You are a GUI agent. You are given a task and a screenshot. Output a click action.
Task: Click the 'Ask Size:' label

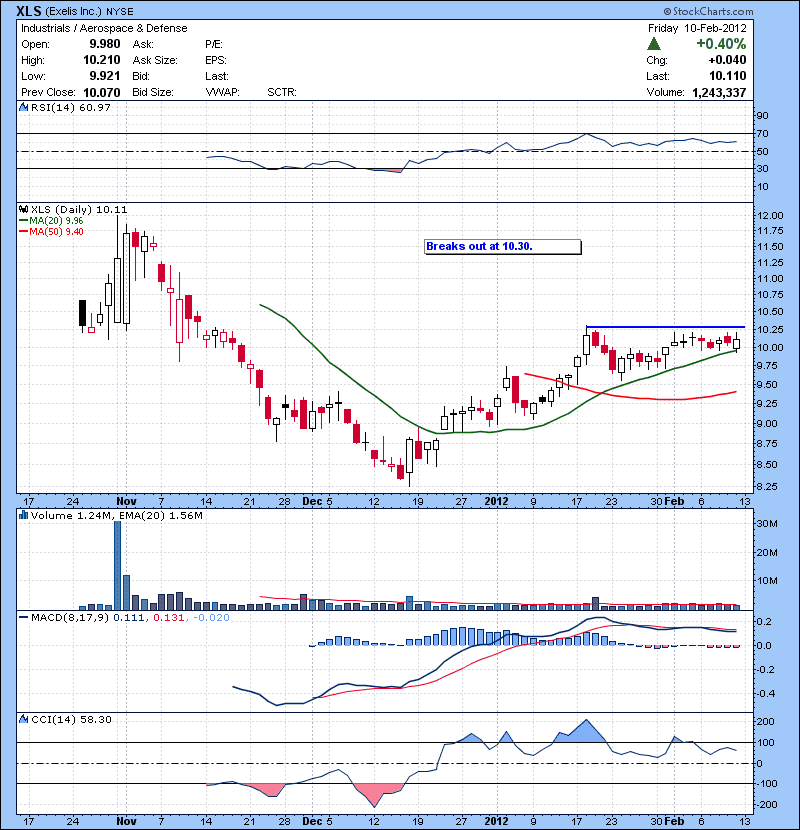[x=155, y=60]
